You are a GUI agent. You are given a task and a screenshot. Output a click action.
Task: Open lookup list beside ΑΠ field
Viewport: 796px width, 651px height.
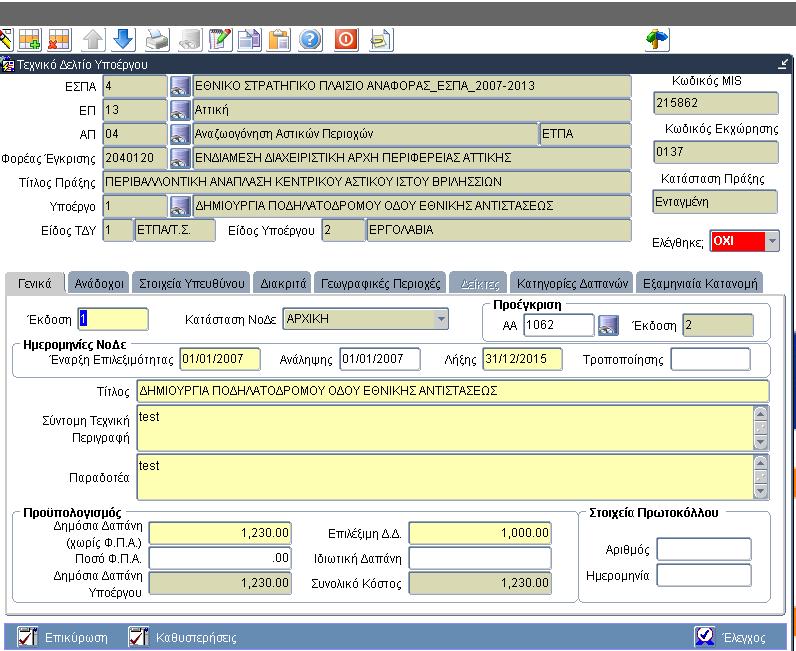[x=180, y=134]
